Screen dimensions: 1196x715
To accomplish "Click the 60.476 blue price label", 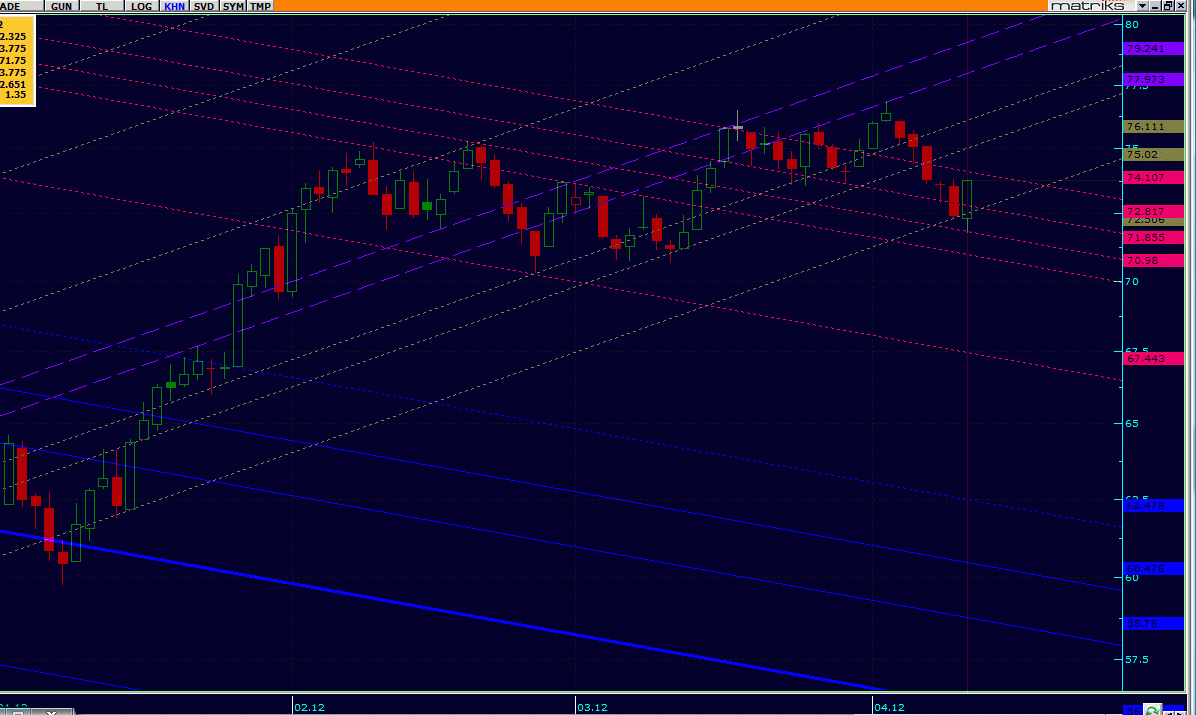I will (1153, 568).
